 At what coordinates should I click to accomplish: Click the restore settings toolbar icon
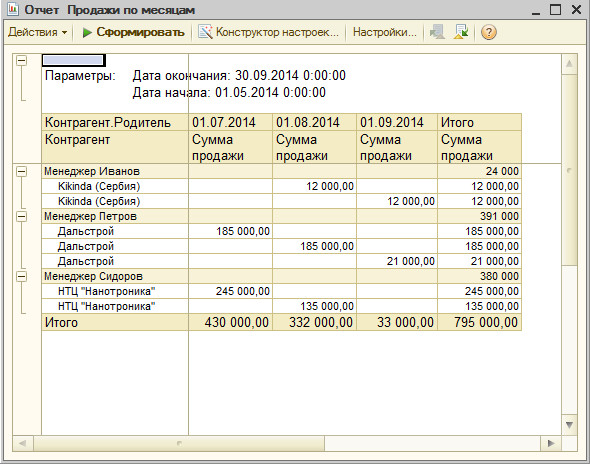[x=461, y=32]
